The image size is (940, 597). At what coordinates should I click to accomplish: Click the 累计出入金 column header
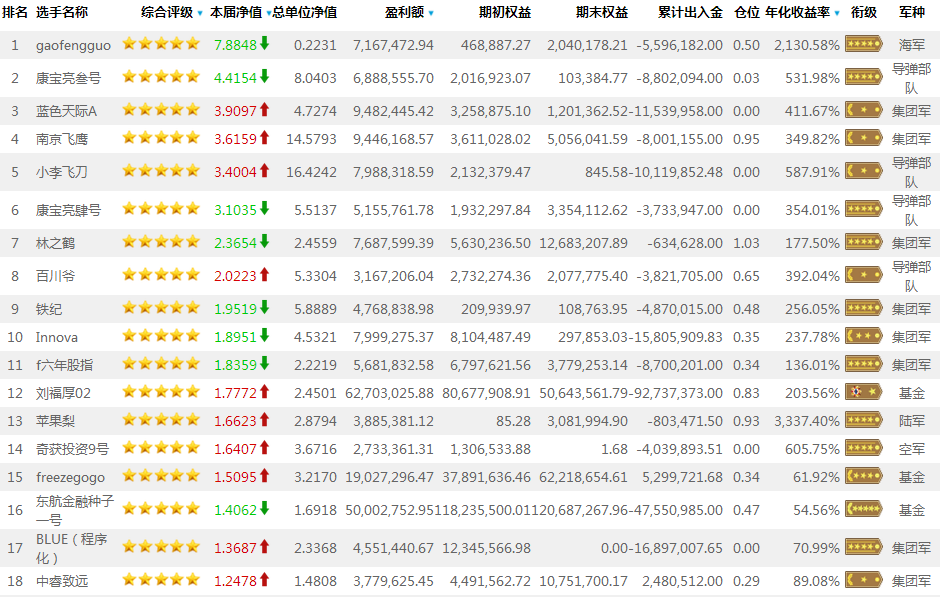(x=690, y=12)
